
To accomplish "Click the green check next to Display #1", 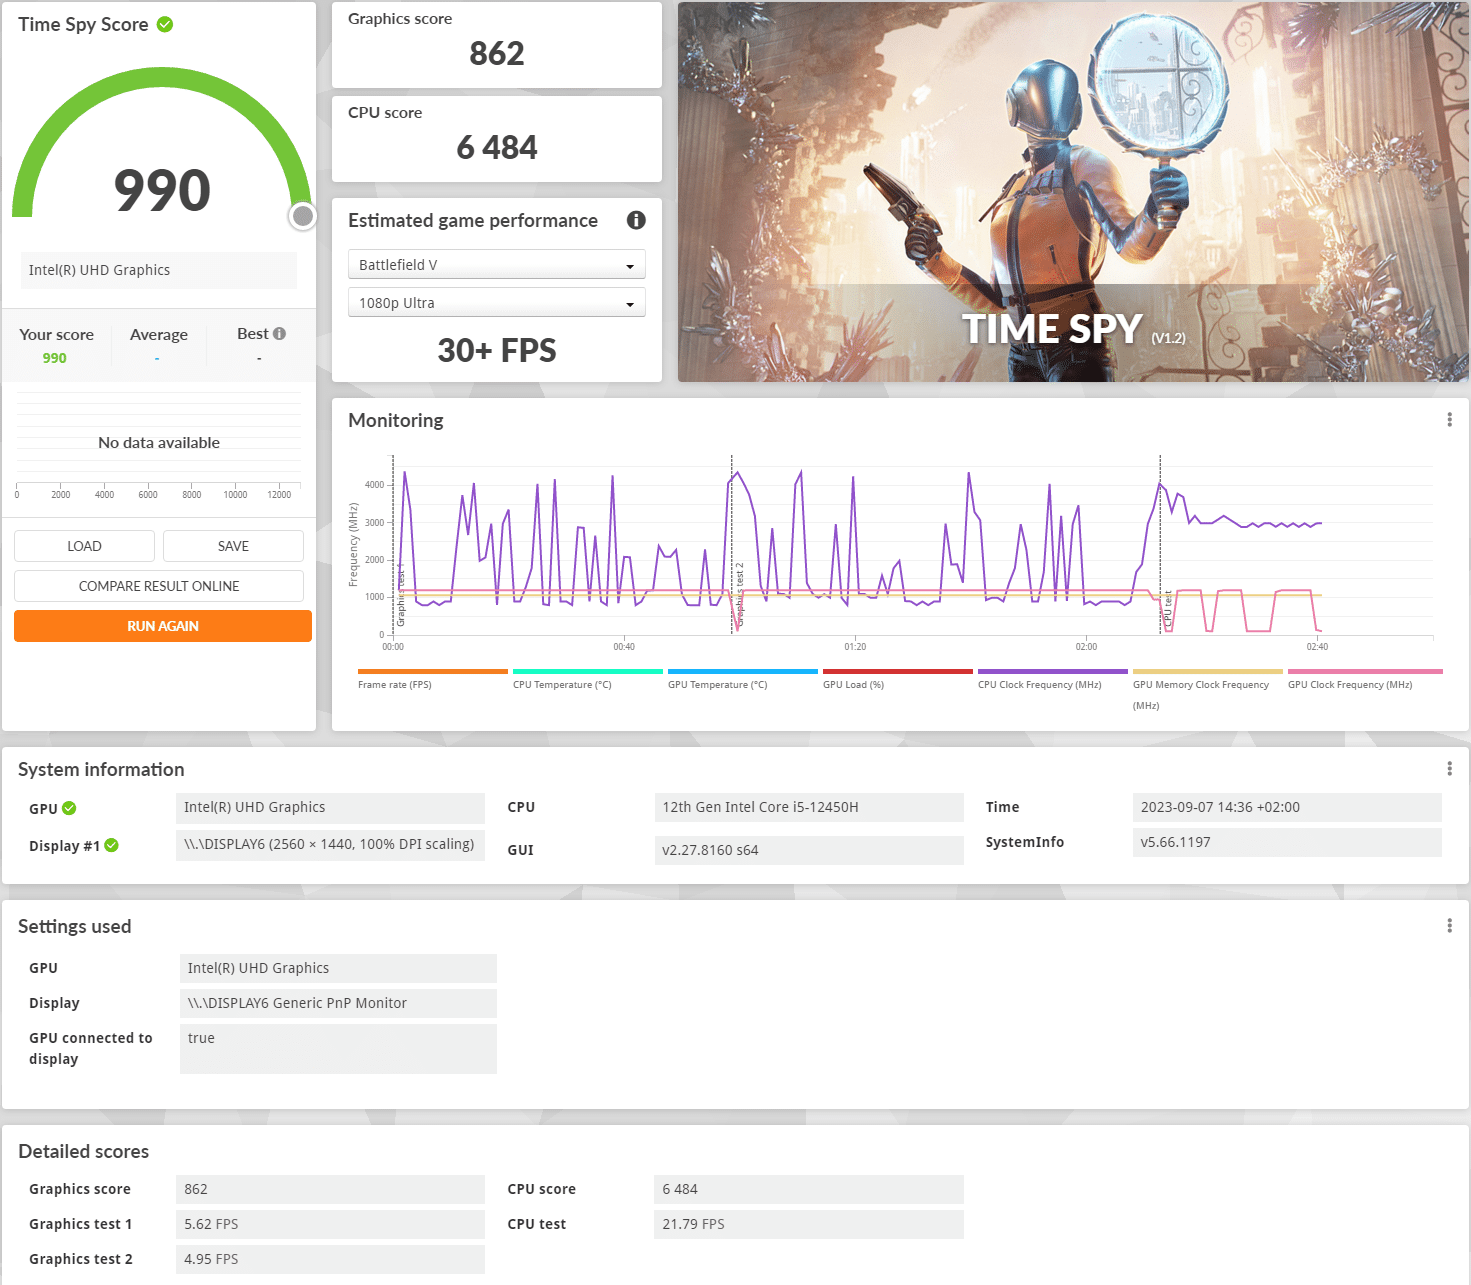I will pos(112,846).
